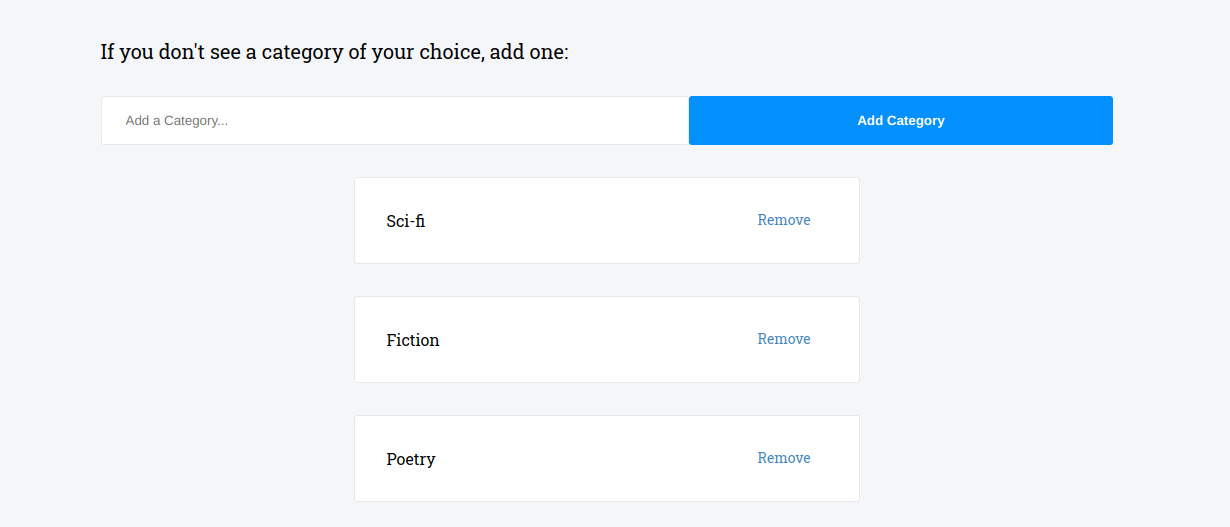Viewport: 1230px width, 527px height.
Task: Click the Fiction category name
Action: [x=413, y=340]
